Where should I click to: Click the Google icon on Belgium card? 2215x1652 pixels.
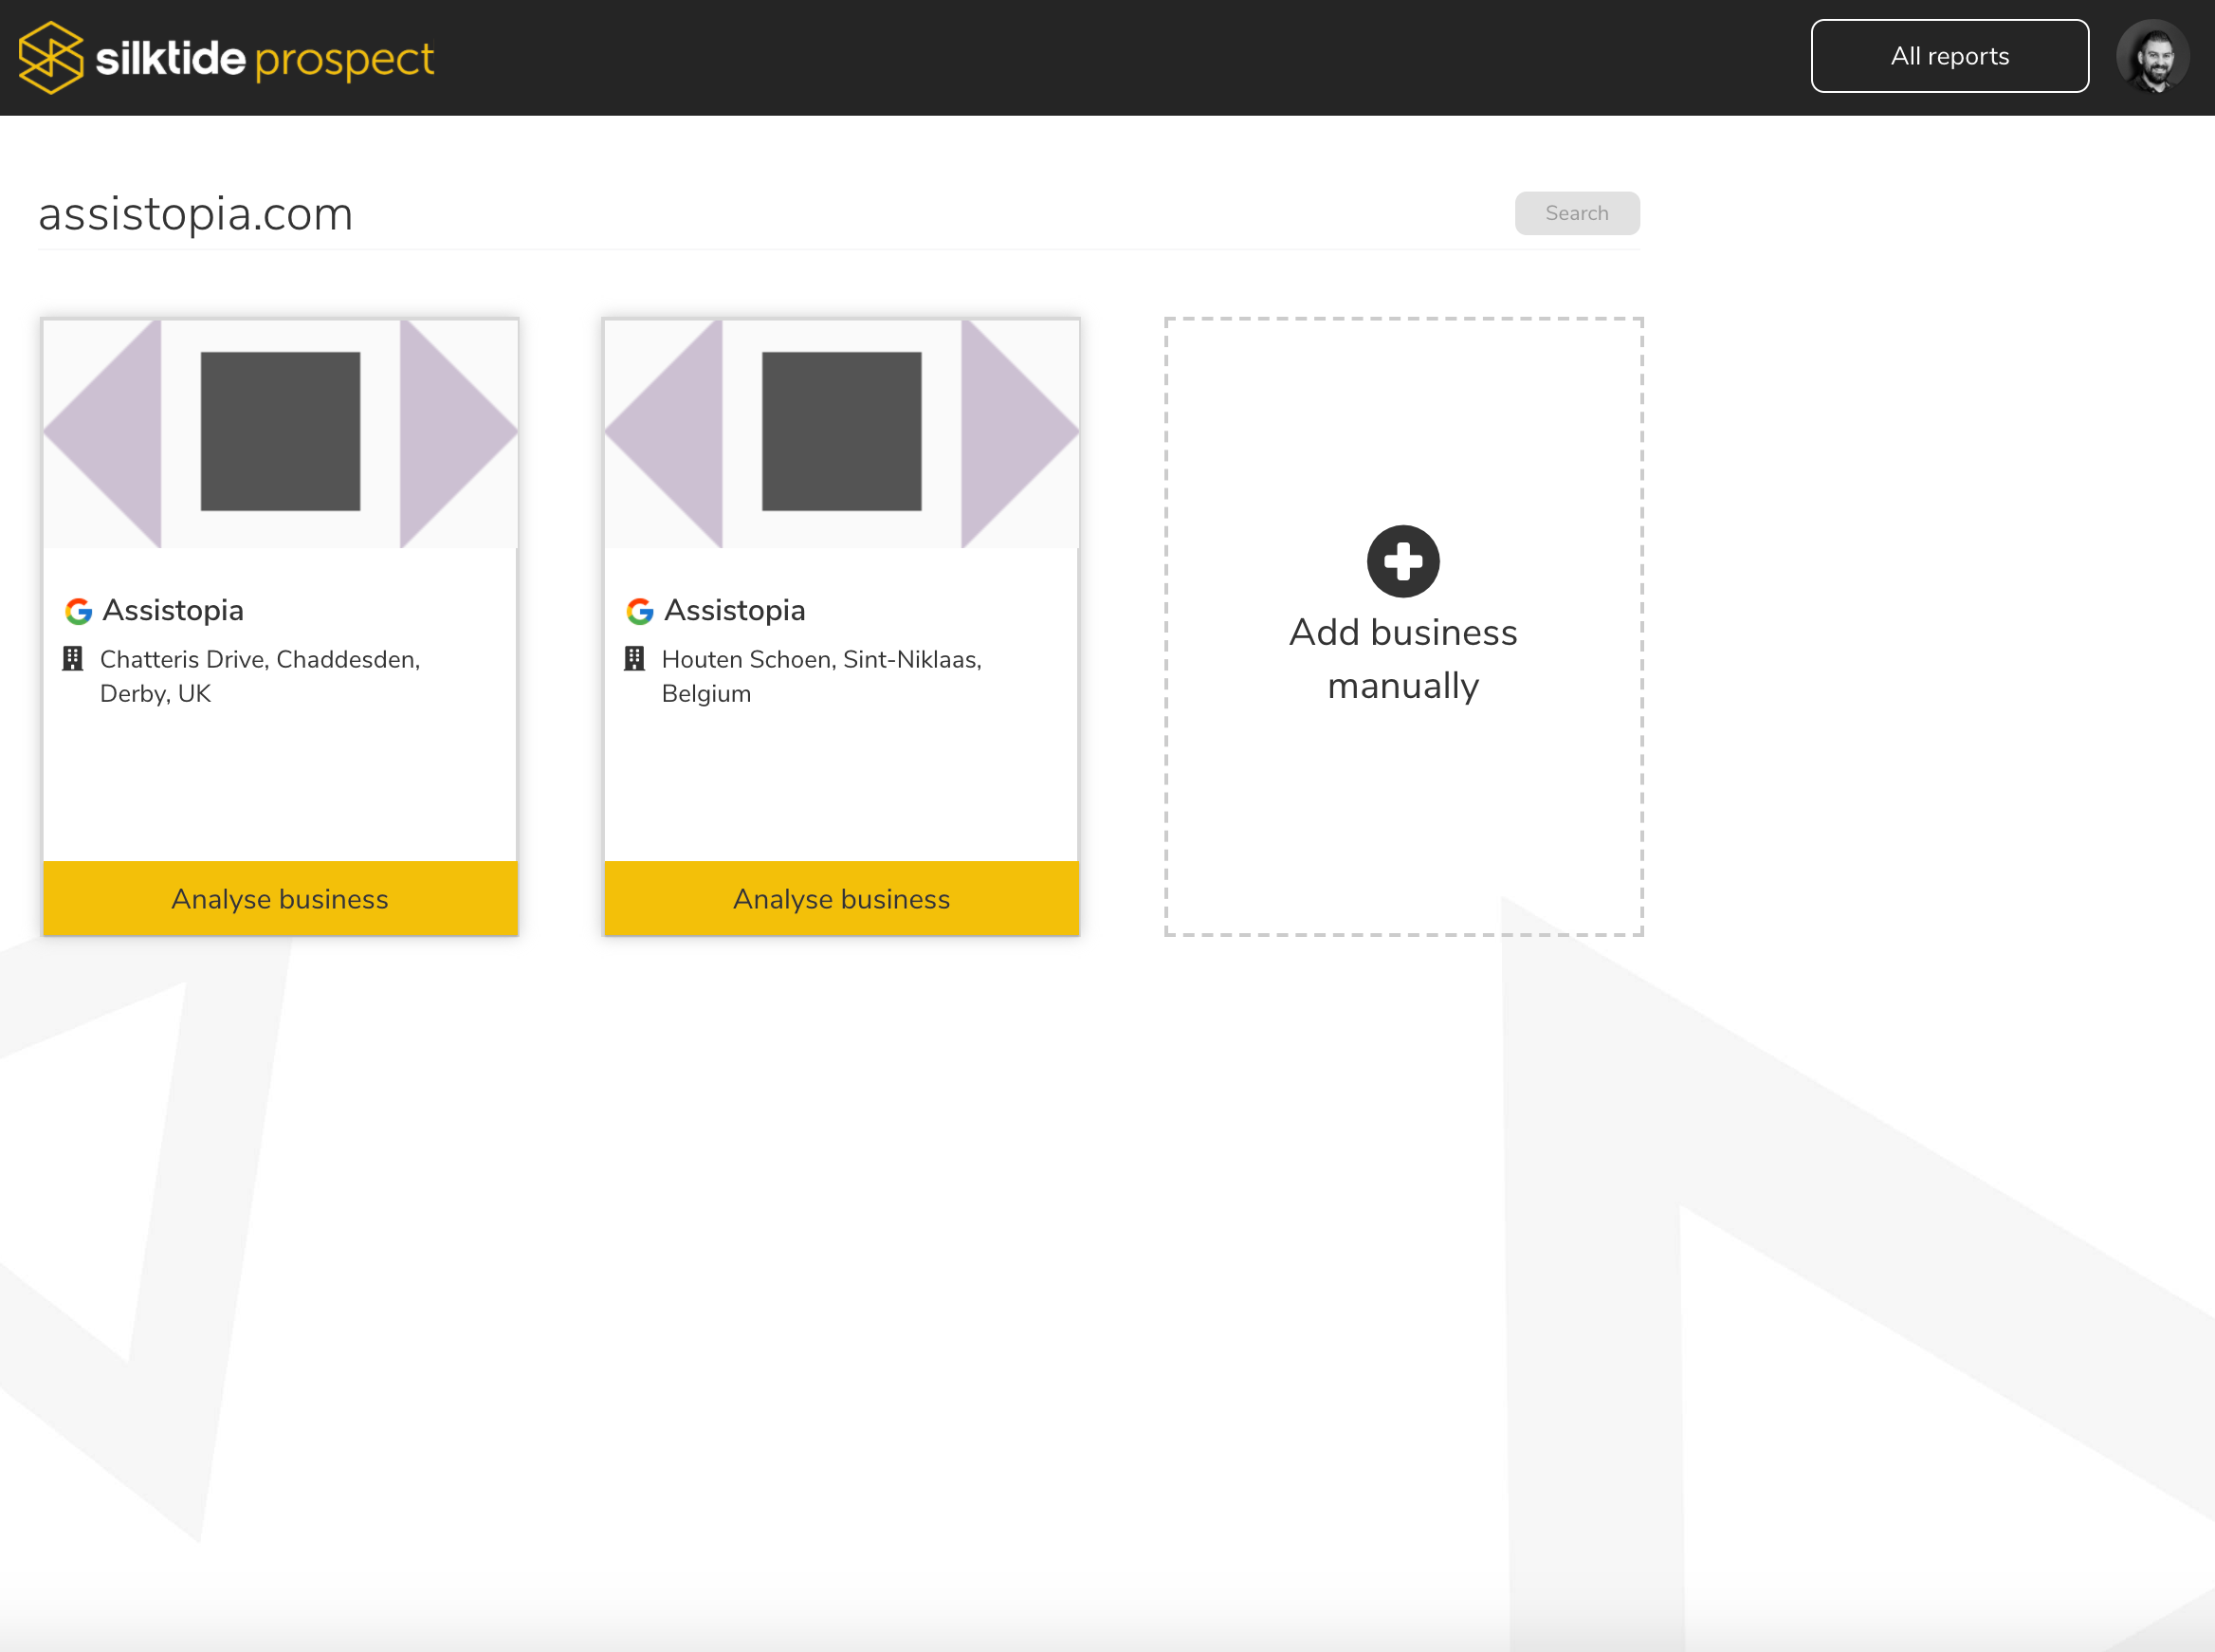coord(640,611)
